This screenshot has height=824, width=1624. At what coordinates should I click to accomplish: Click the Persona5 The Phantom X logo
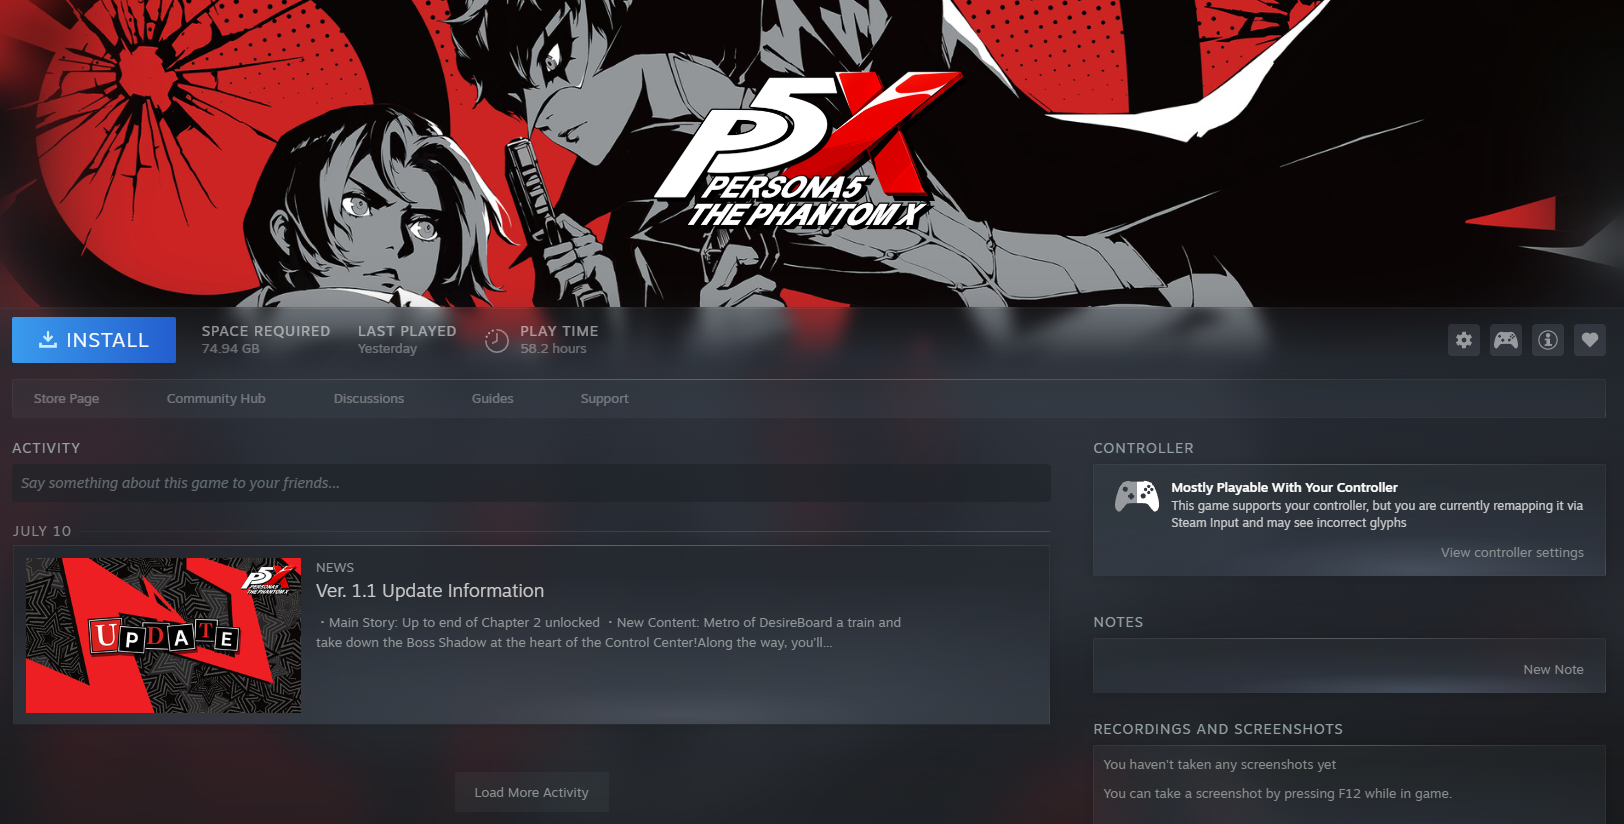tap(805, 150)
